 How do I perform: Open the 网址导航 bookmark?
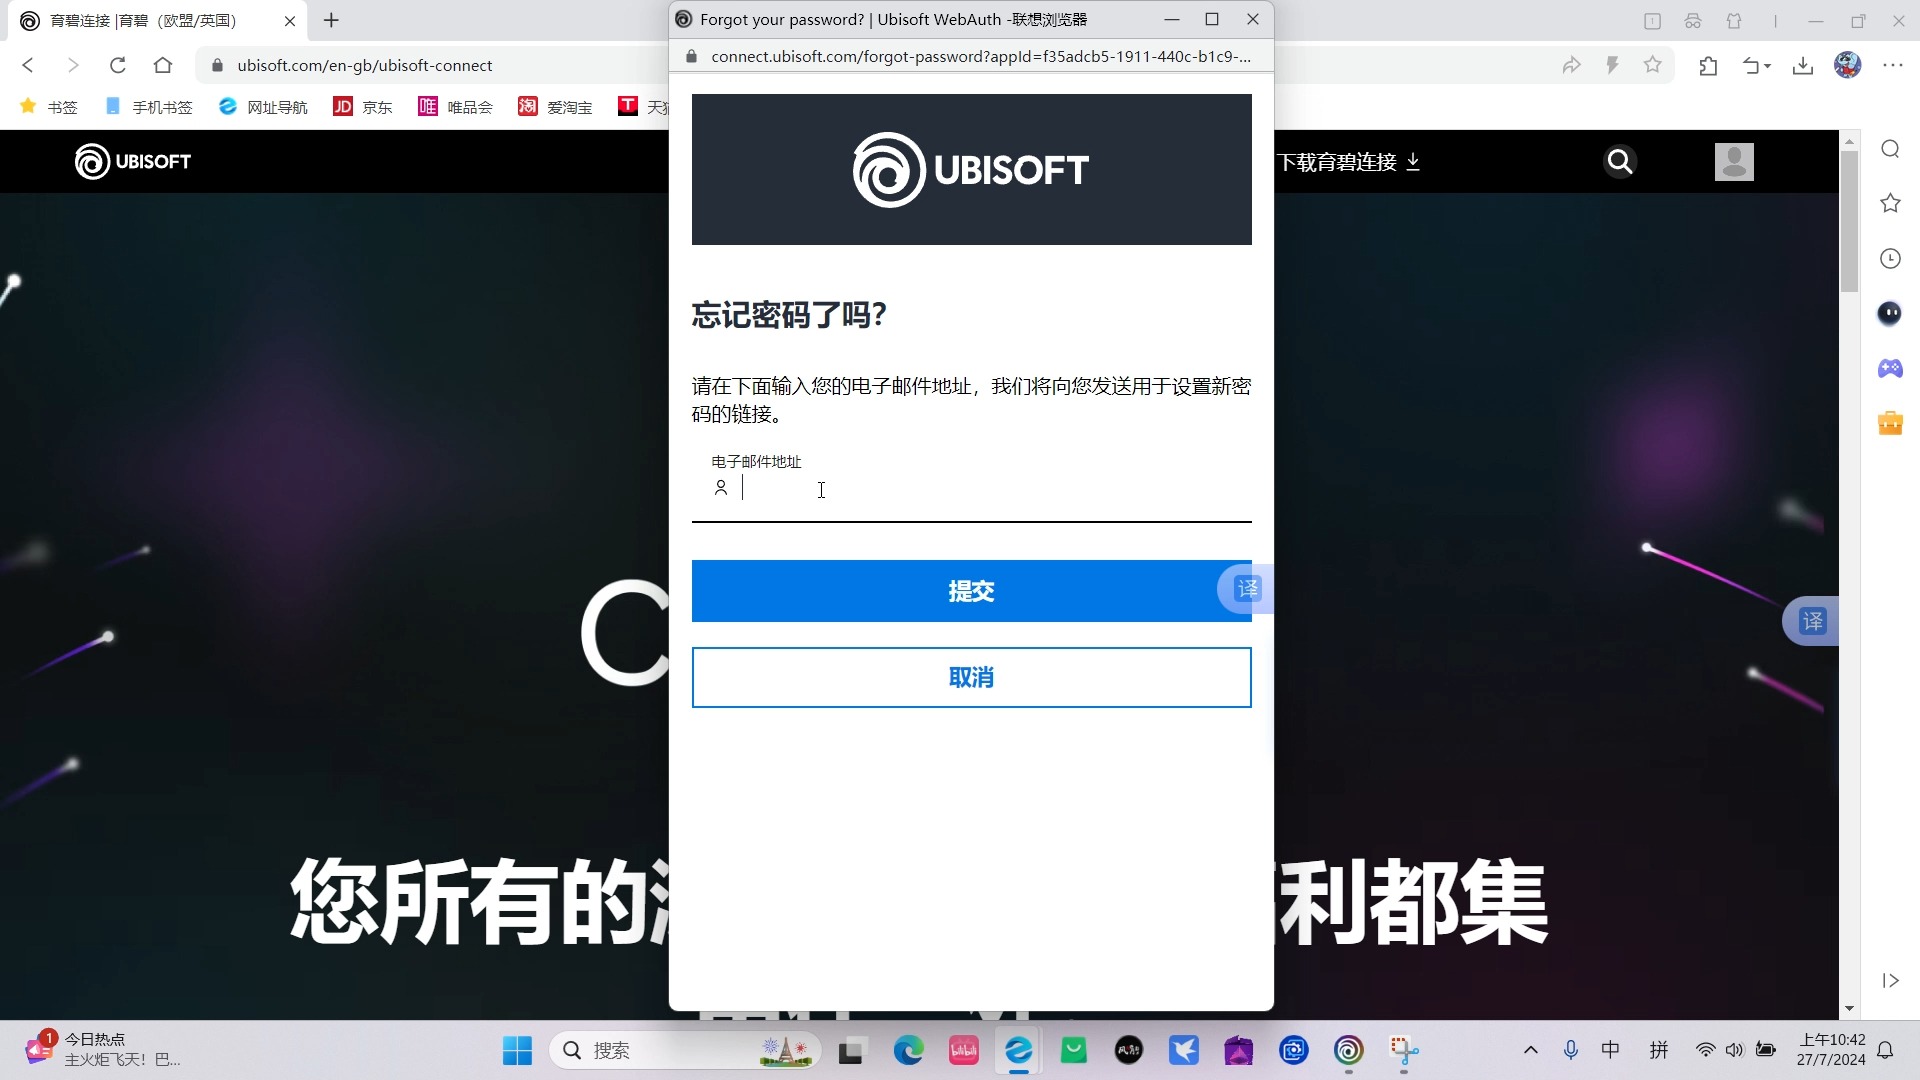[x=263, y=106]
